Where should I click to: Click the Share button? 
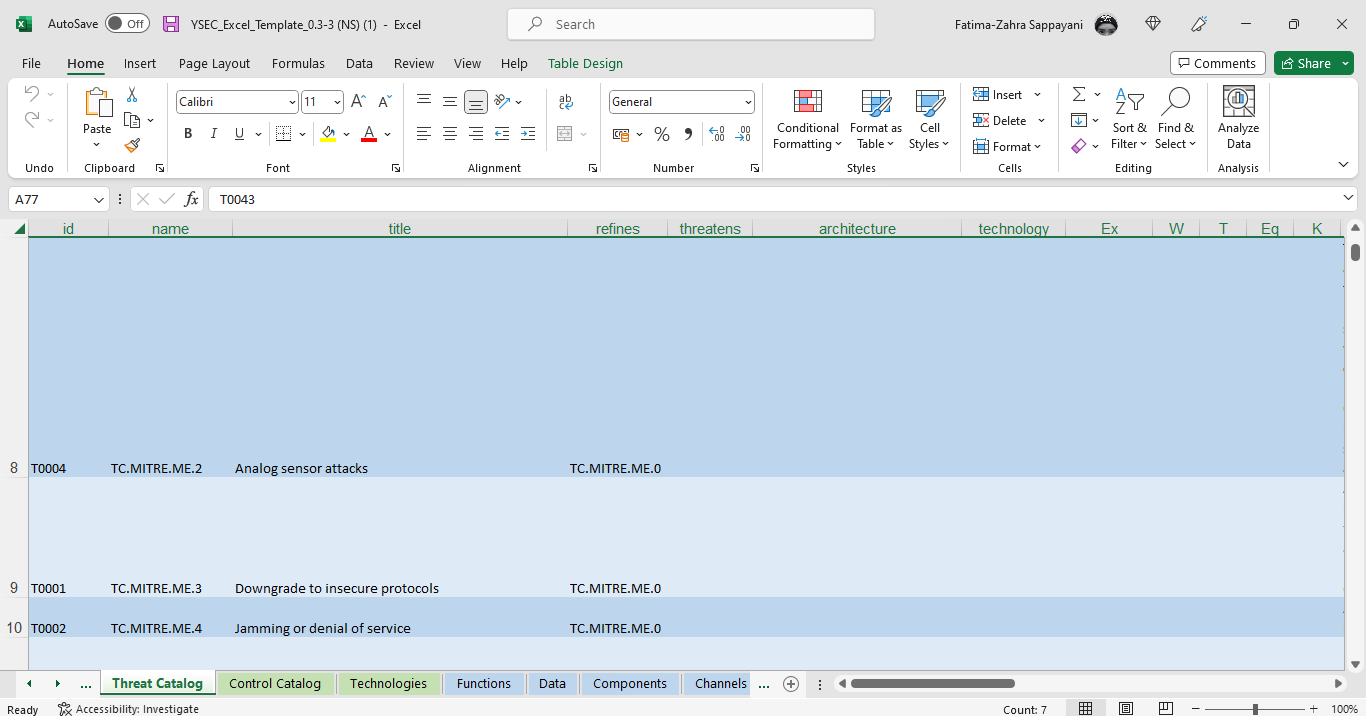pos(1313,63)
